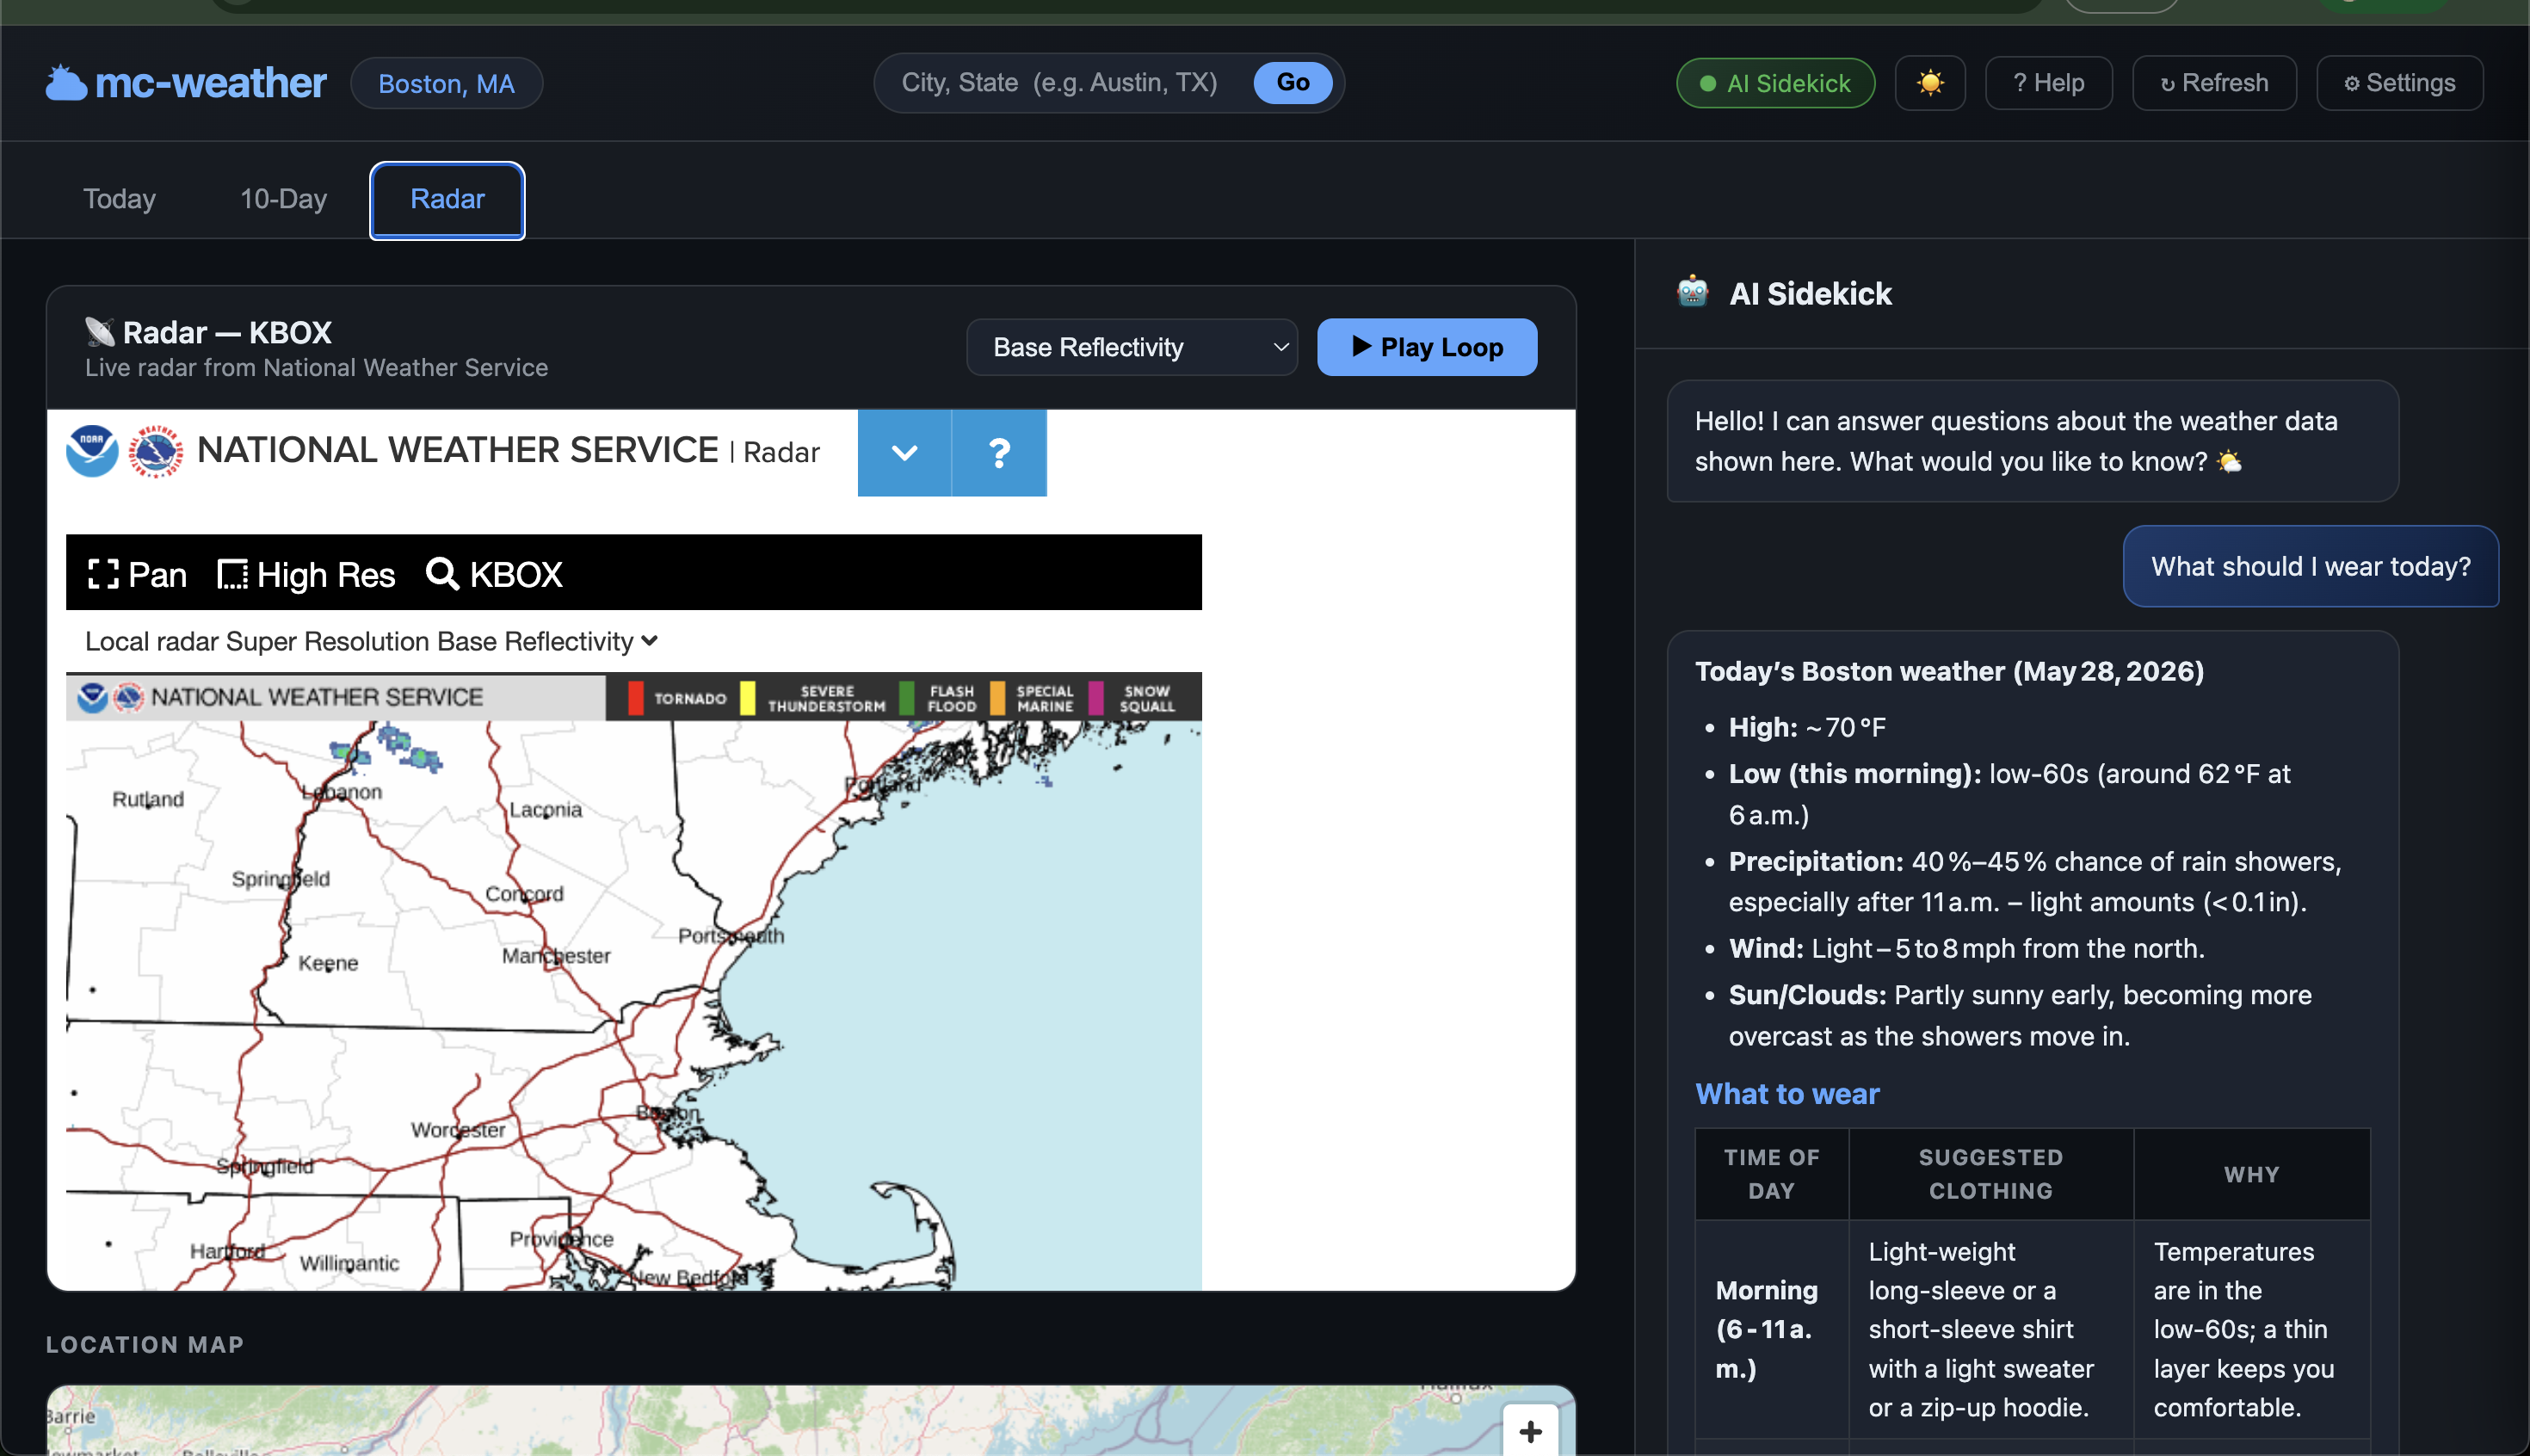Click the 'What should I wear today?' message
The height and width of the screenshot is (1456, 2530).
click(2310, 566)
